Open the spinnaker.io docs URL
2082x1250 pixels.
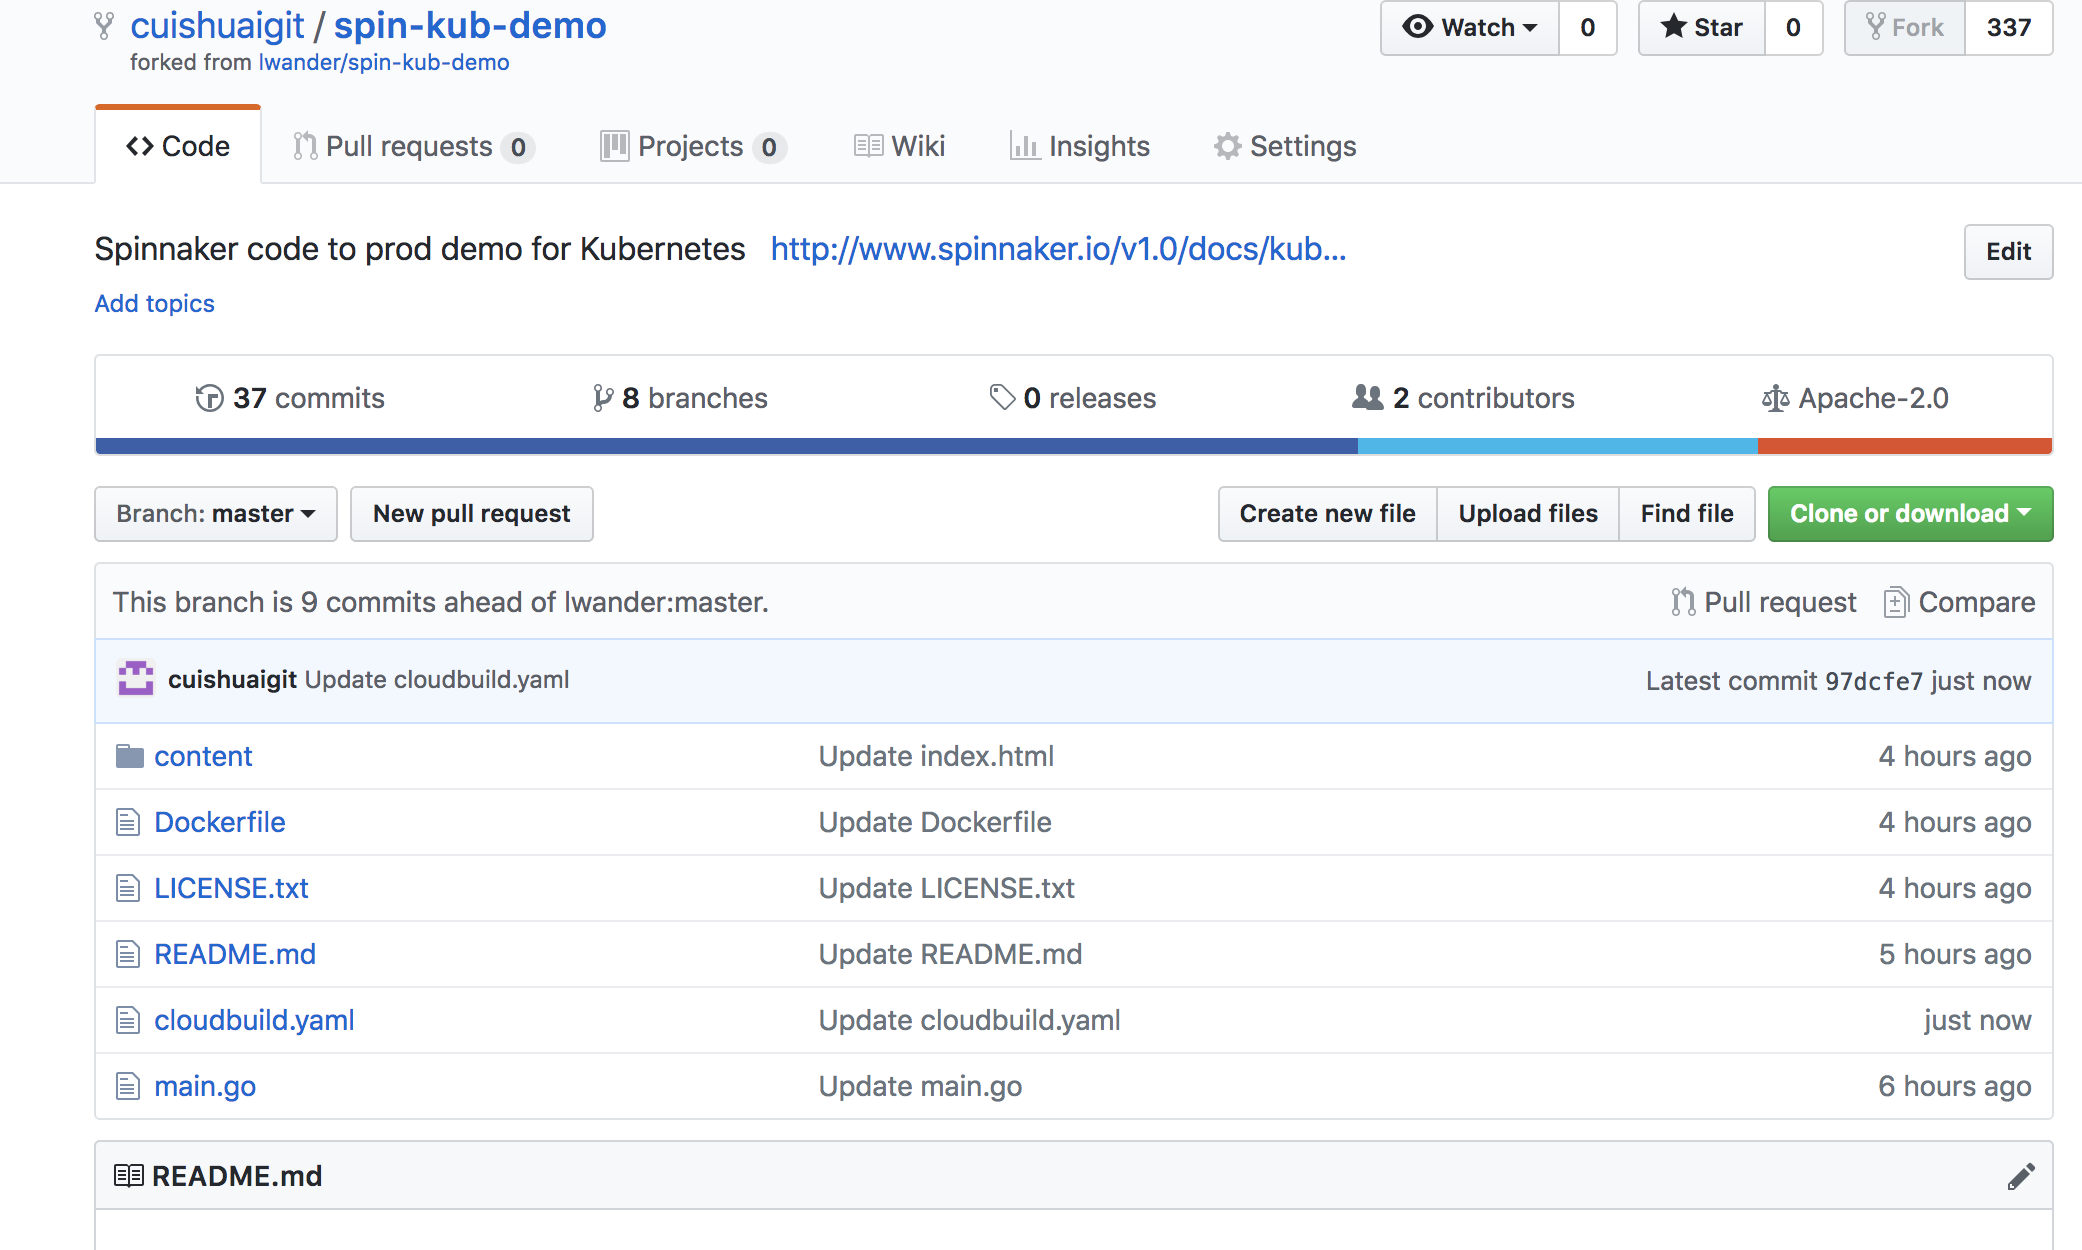click(x=1058, y=249)
